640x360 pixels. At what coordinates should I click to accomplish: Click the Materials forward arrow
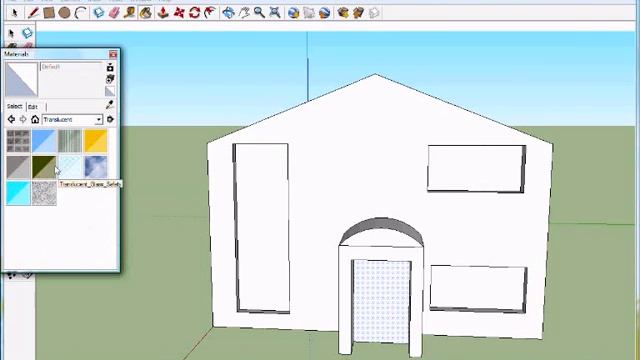coord(23,119)
